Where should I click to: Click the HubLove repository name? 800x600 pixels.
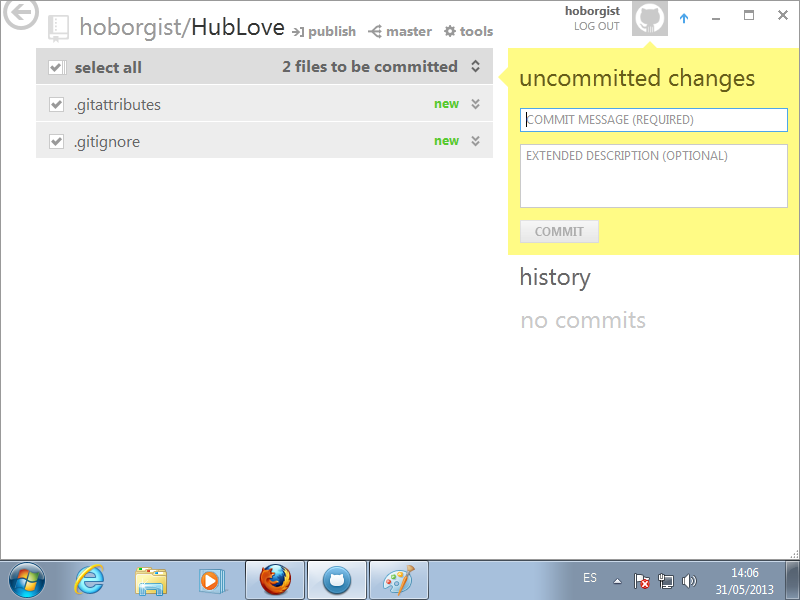click(238, 27)
